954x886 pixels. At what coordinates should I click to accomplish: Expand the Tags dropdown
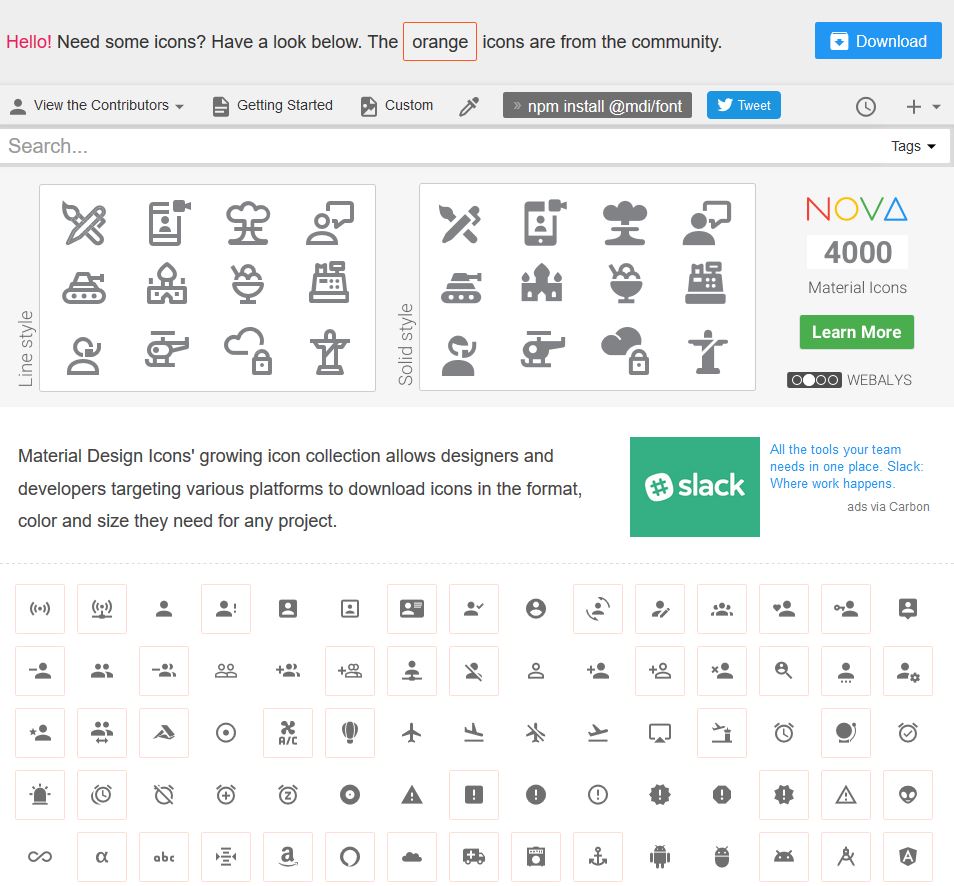click(913, 146)
